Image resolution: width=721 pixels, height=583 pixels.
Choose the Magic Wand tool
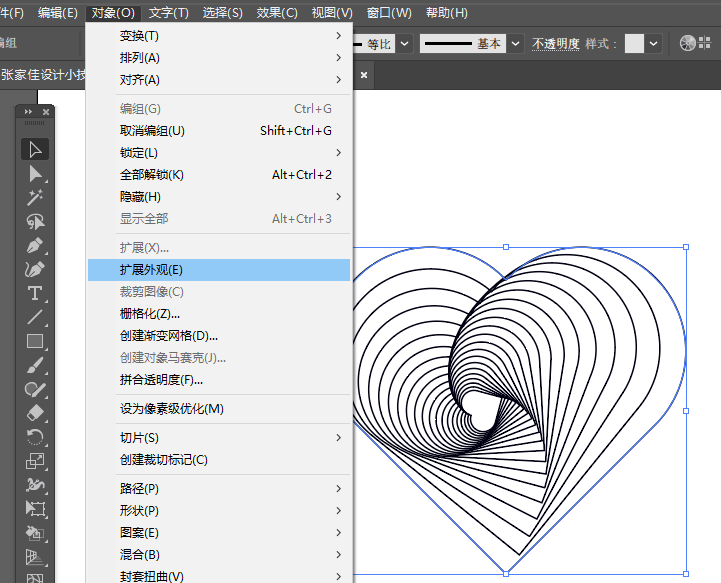point(35,197)
